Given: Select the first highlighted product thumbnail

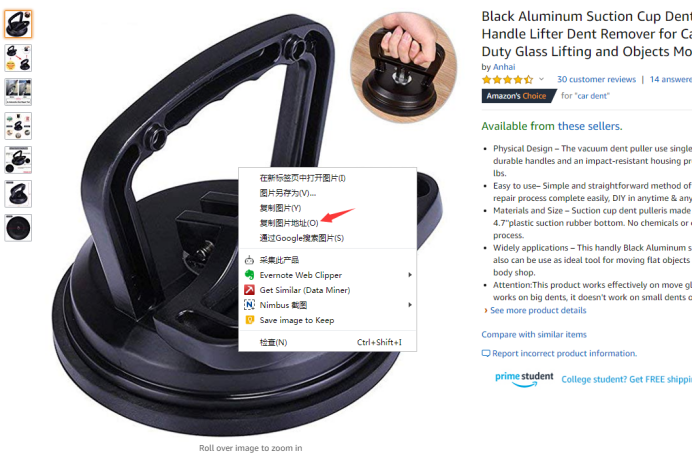Looking at the screenshot, I should click(18, 24).
